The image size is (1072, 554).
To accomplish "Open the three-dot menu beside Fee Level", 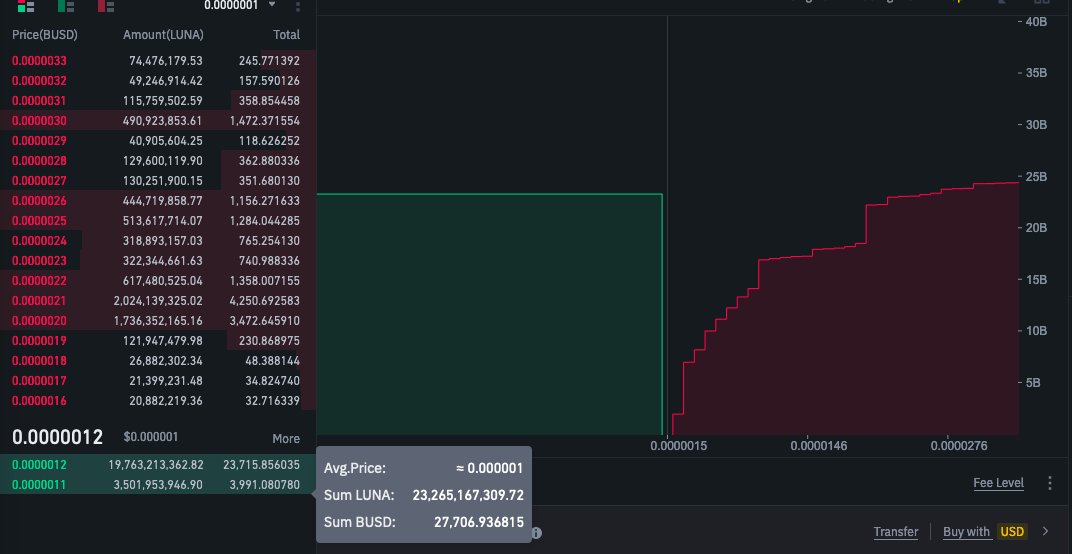I will (x=1049, y=483).
